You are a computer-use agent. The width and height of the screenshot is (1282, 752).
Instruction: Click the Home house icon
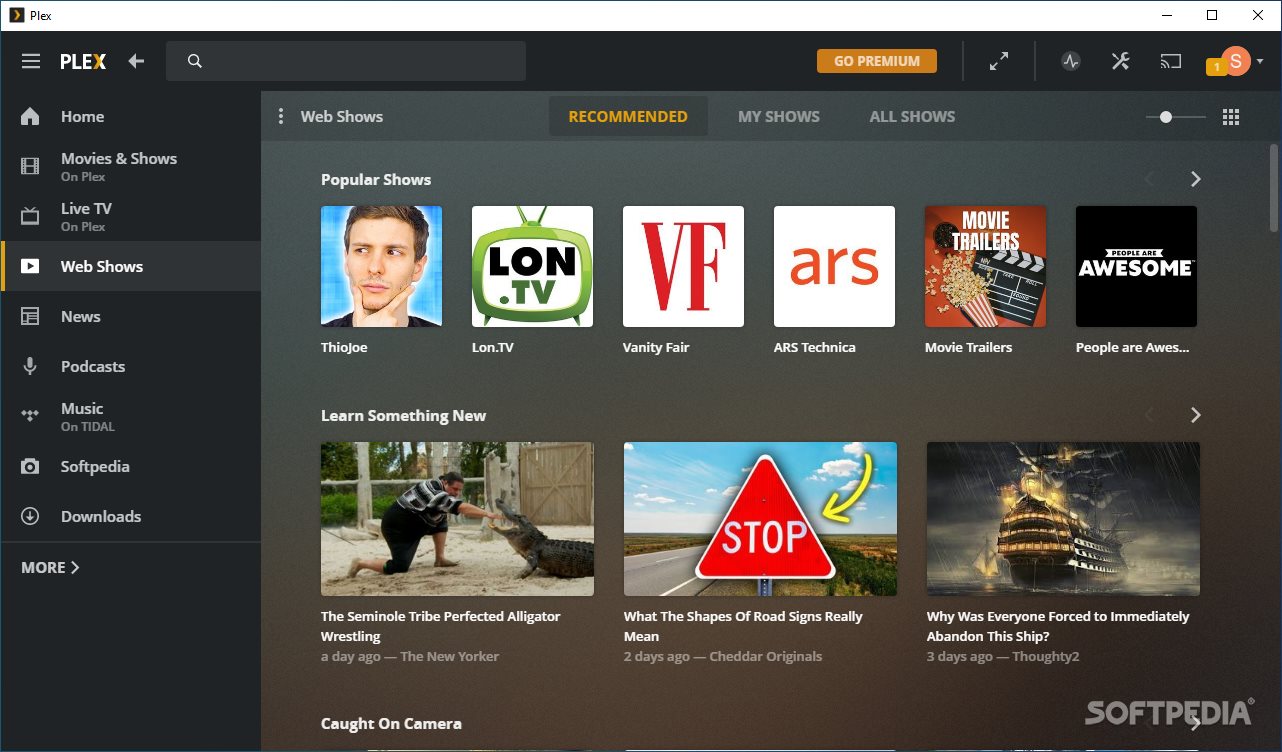coord(30,116)
